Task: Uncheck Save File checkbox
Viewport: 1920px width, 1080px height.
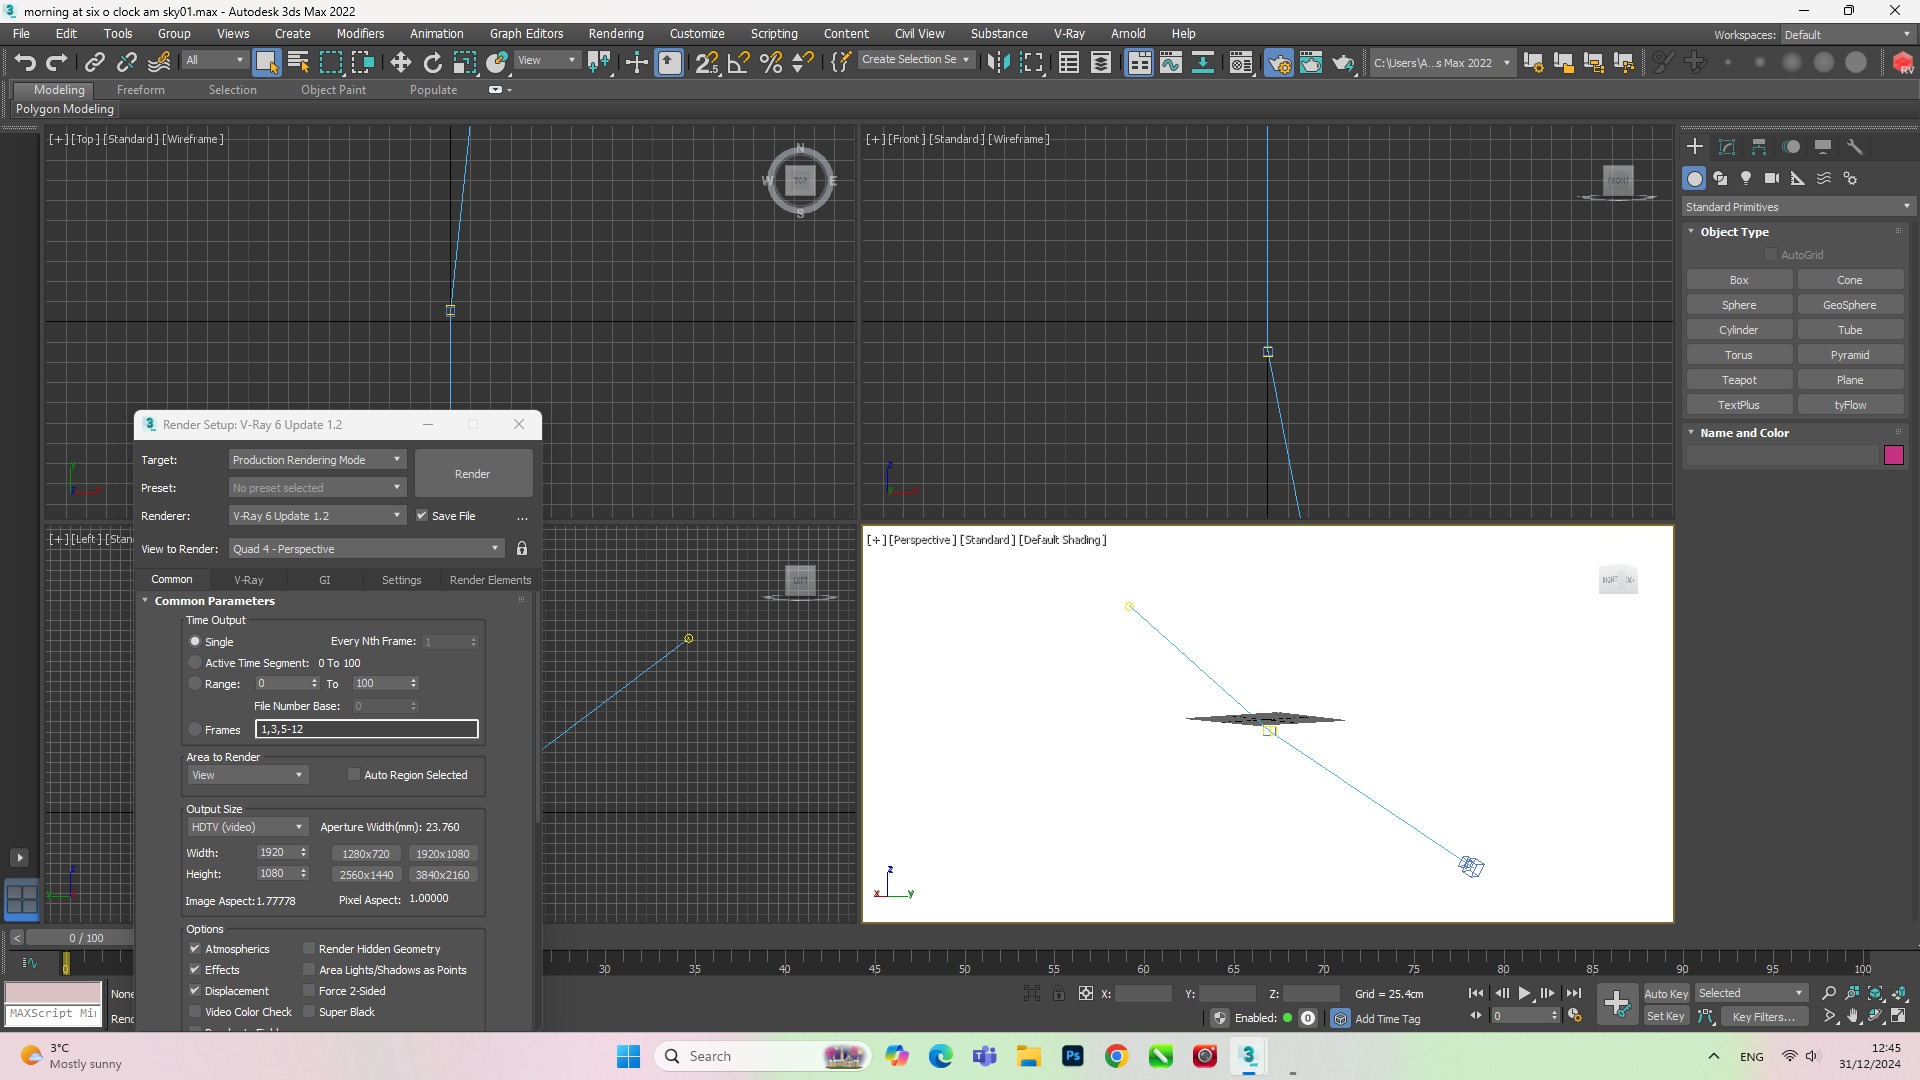Action: (x=422, y=516)
